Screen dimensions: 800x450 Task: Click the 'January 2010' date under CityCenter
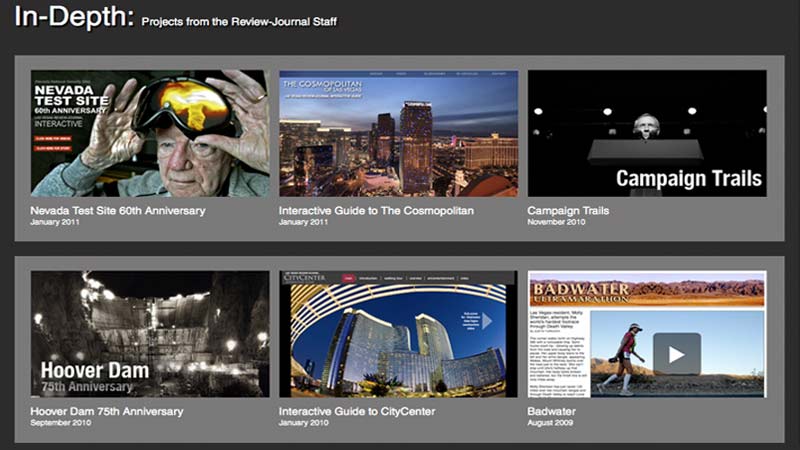tap(304, 422)
